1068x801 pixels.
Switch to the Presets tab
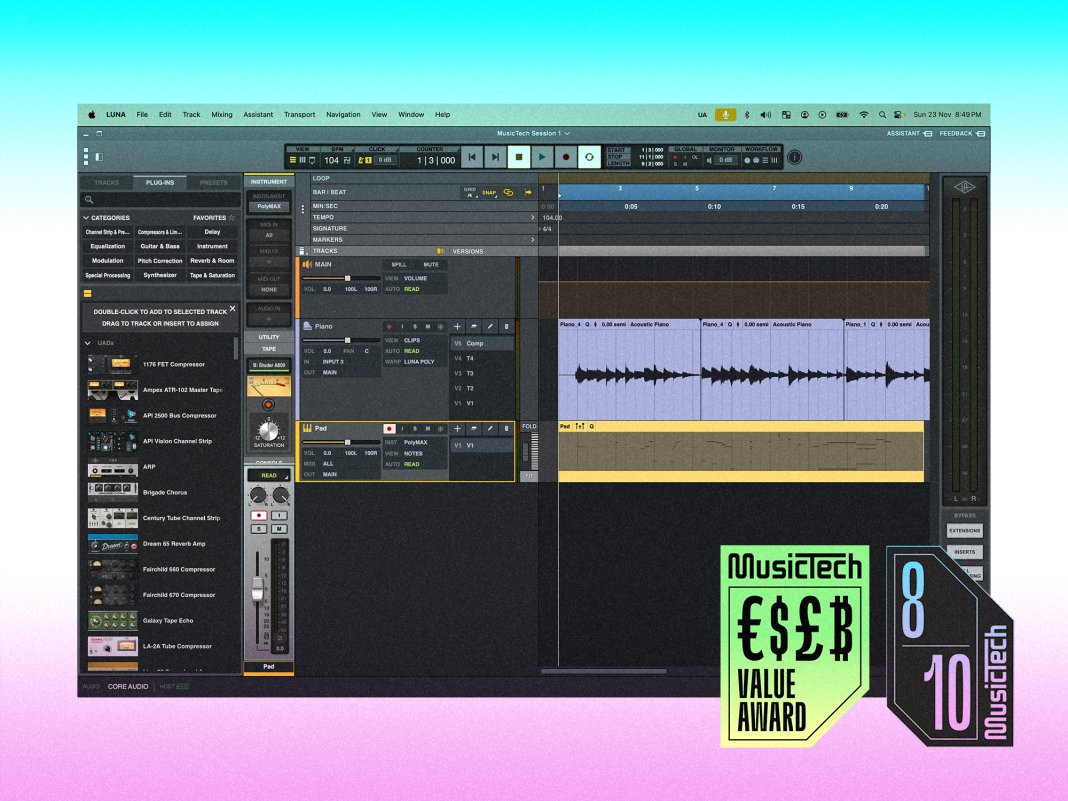click(213, 183)
